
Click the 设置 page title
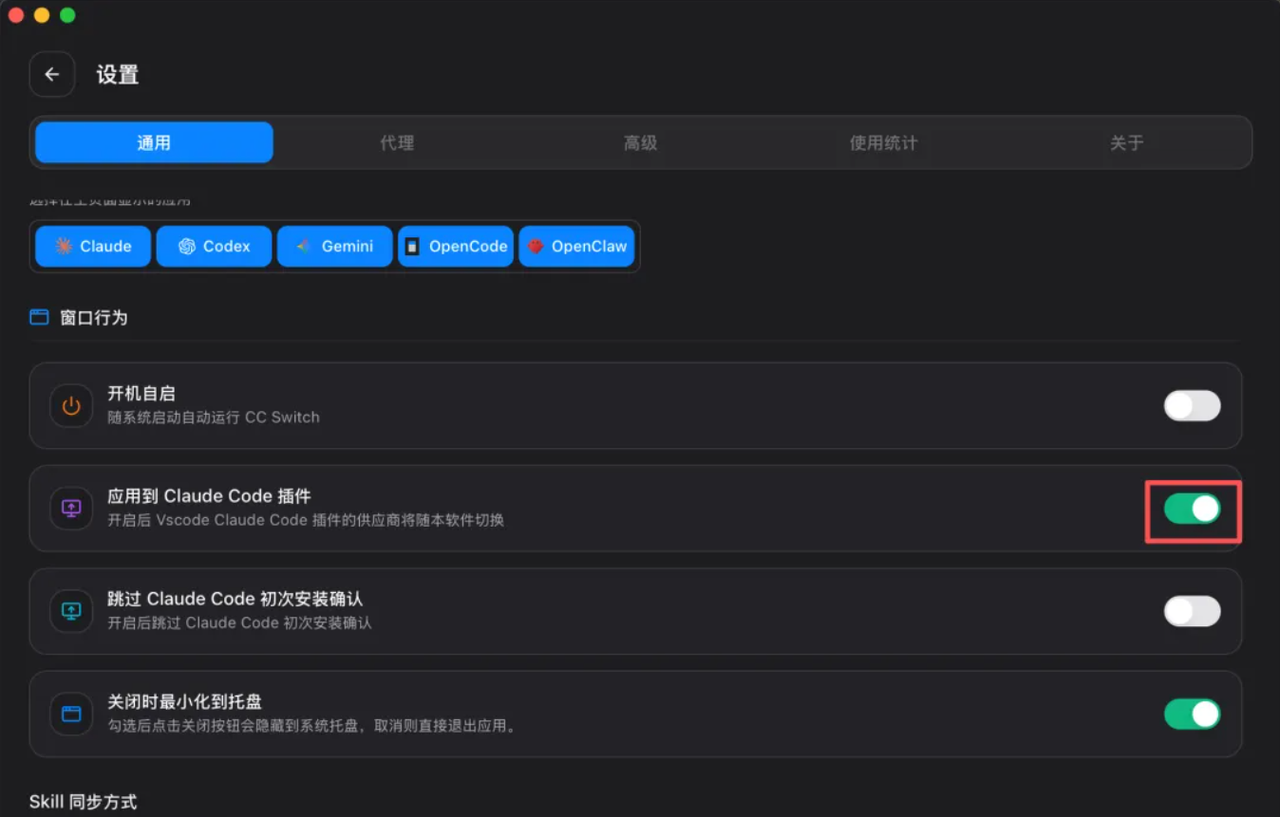coord(117,75)
